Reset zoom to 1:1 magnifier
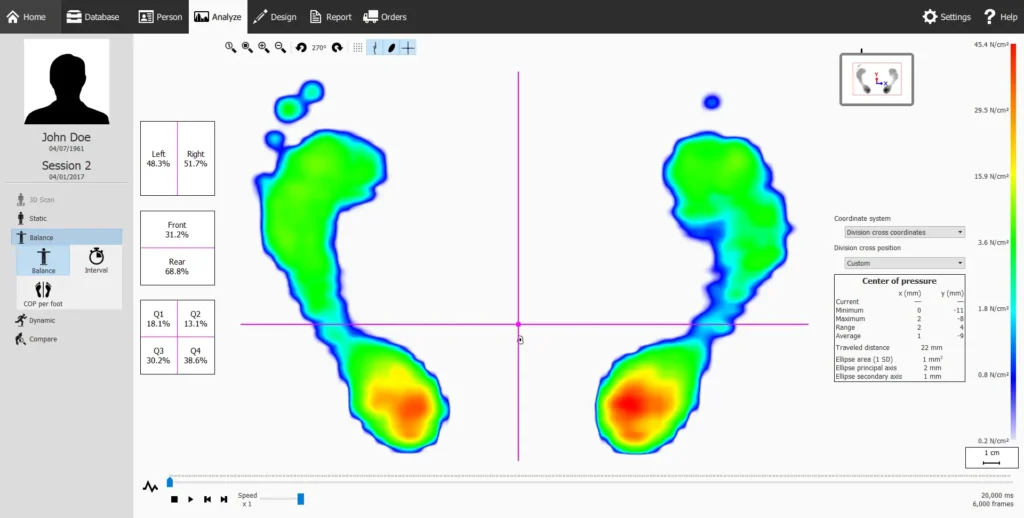This screenshot has height=518, width=1024. tap(230, 47)
